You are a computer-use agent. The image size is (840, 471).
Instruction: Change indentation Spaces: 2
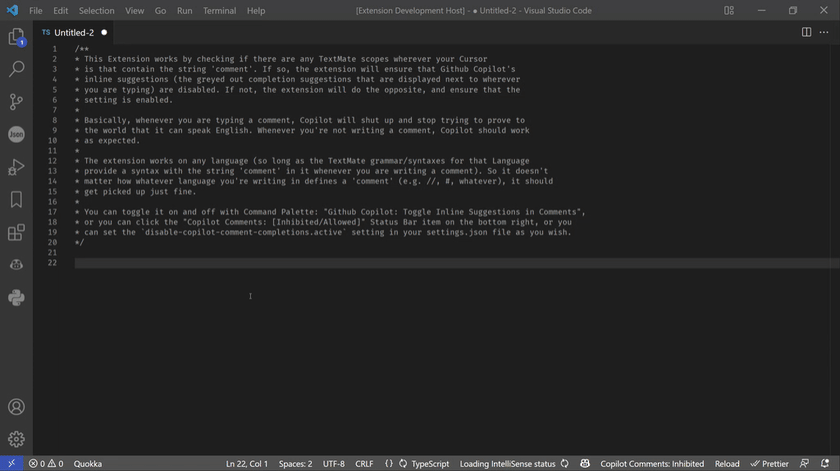click(x=295, y=463)
